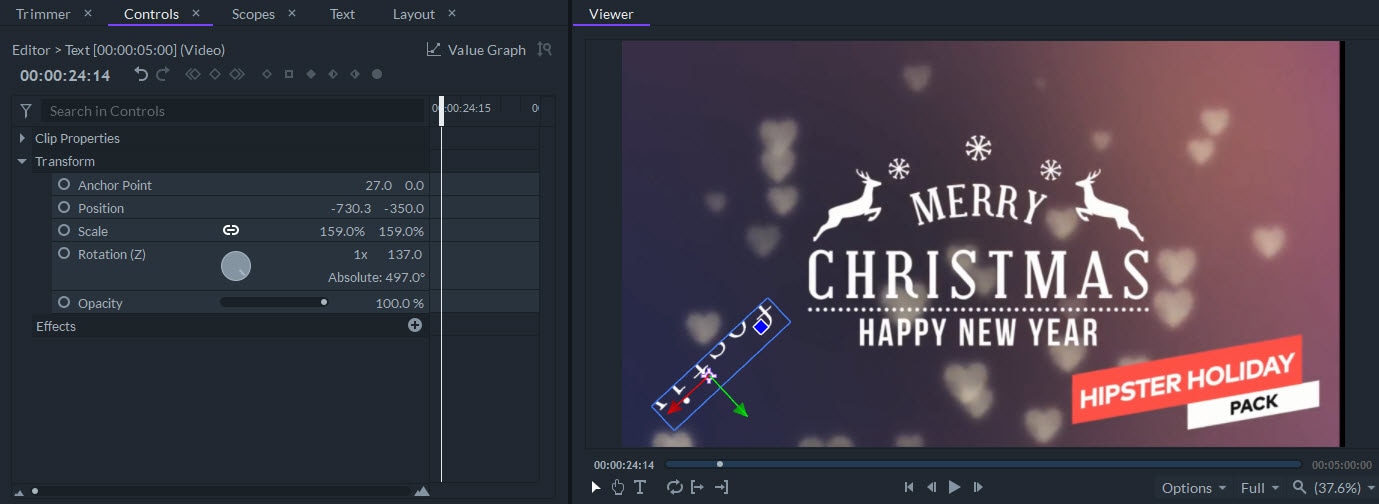
Task: Click the Opacity value 100.0 %
Action: coord(399,302)
